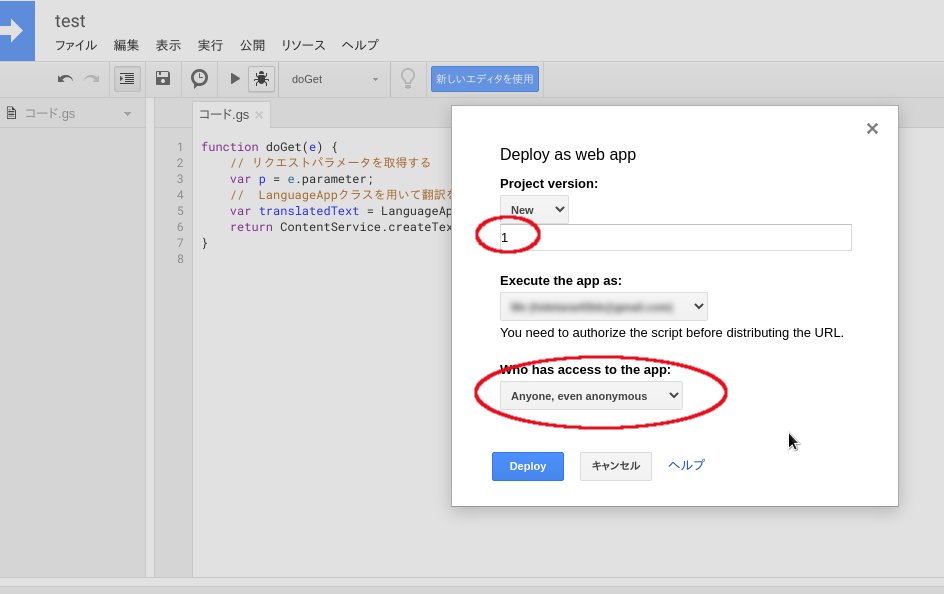The image size is (944, 594).
Task: Select the debug (bug) icon
Action: (260, 78)
